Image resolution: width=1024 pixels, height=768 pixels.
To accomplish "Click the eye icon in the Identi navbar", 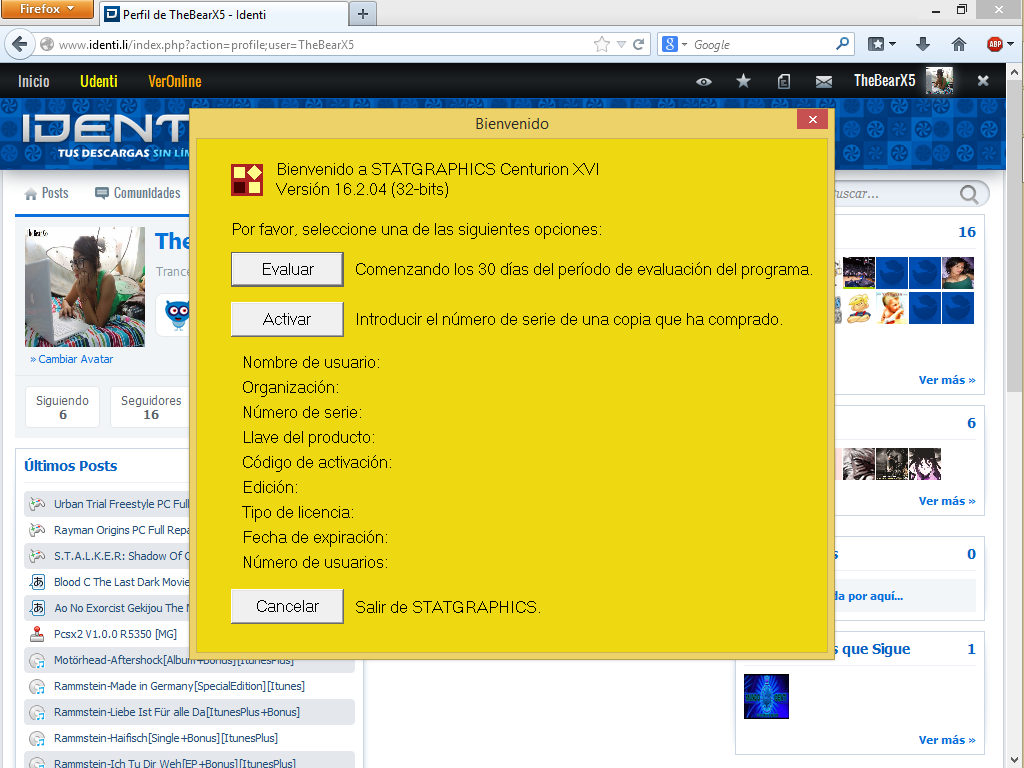I will point(703,82).
